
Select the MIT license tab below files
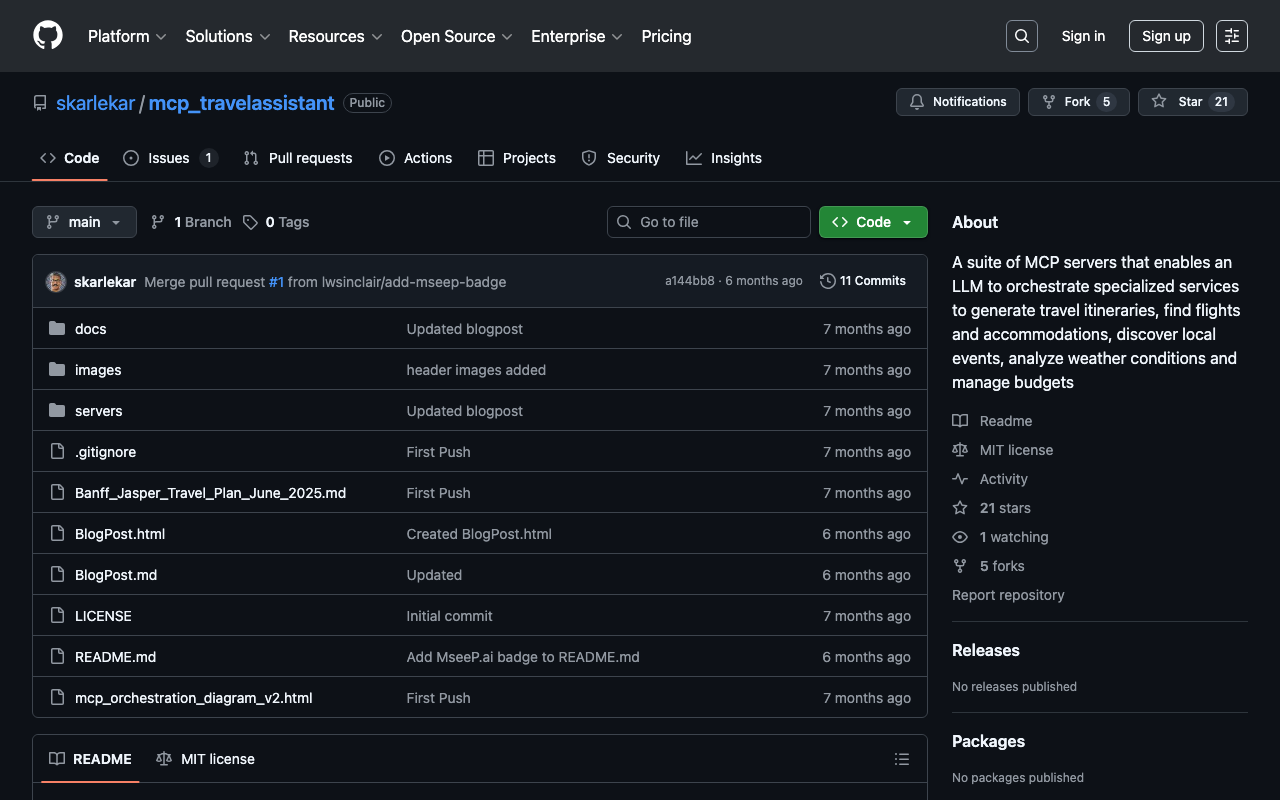point(206,759)
